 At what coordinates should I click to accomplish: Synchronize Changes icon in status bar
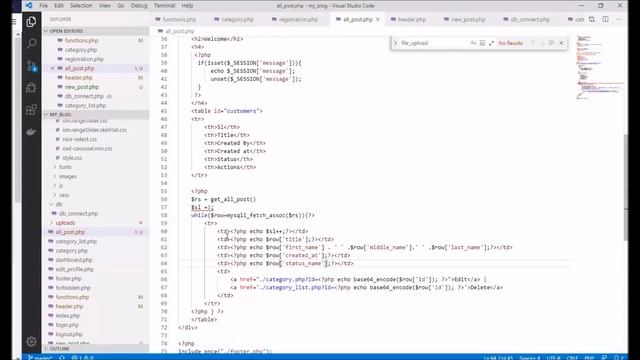point(62,358)
